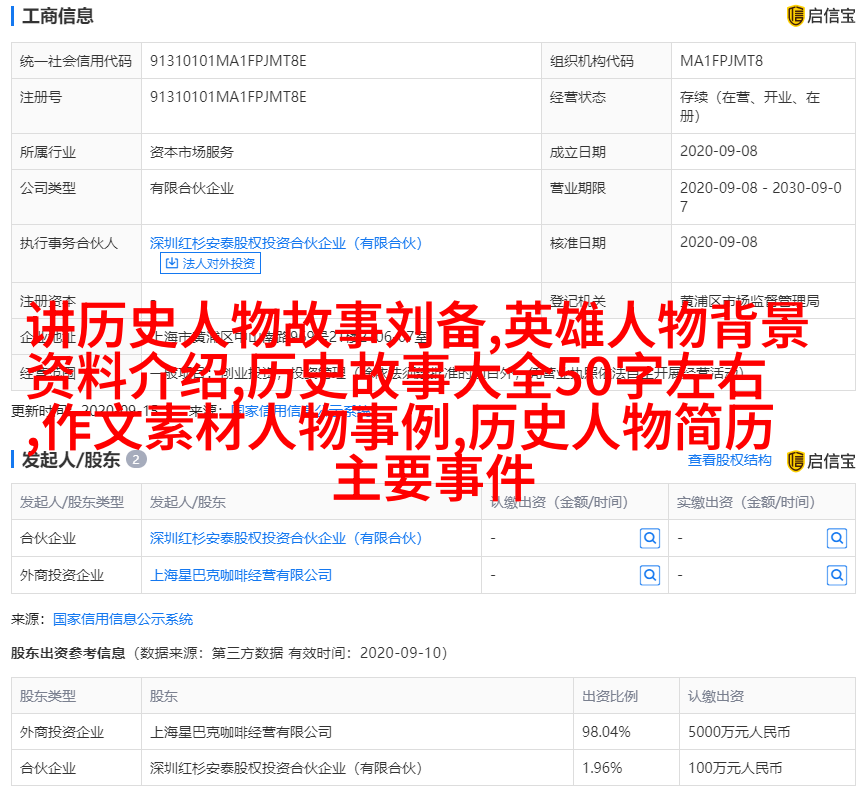Click shareholder count badge 2
Image resolution: width=867 pixels, height=790 pixels.
pos(136,459)
